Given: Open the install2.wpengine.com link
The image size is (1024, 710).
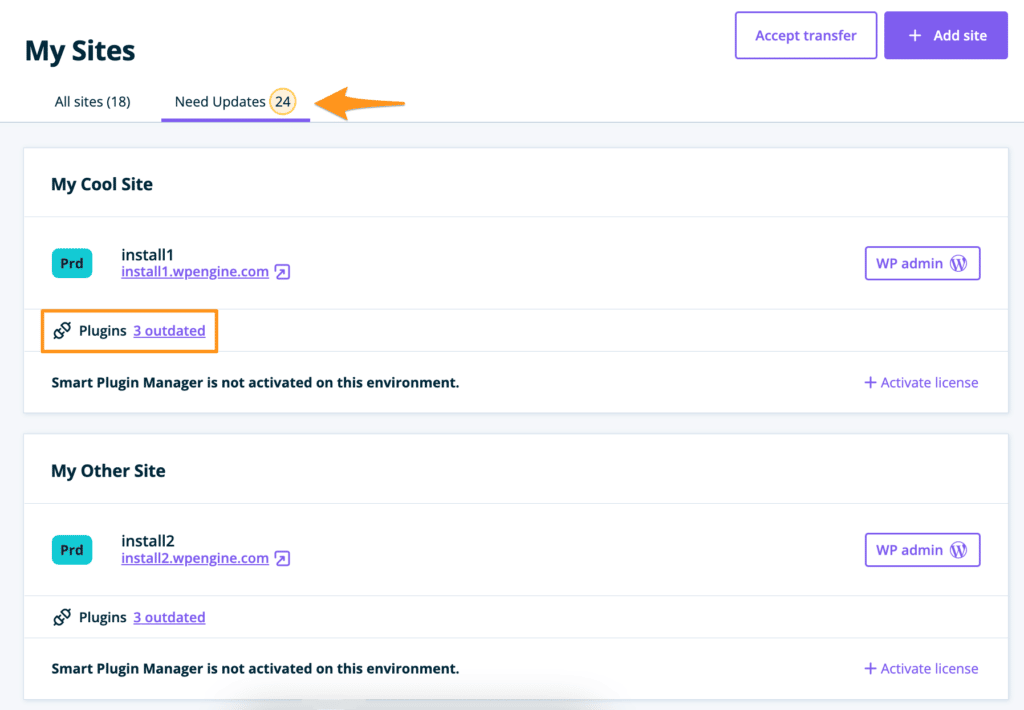Looking at the screenshot, I should tap(195, 559).
